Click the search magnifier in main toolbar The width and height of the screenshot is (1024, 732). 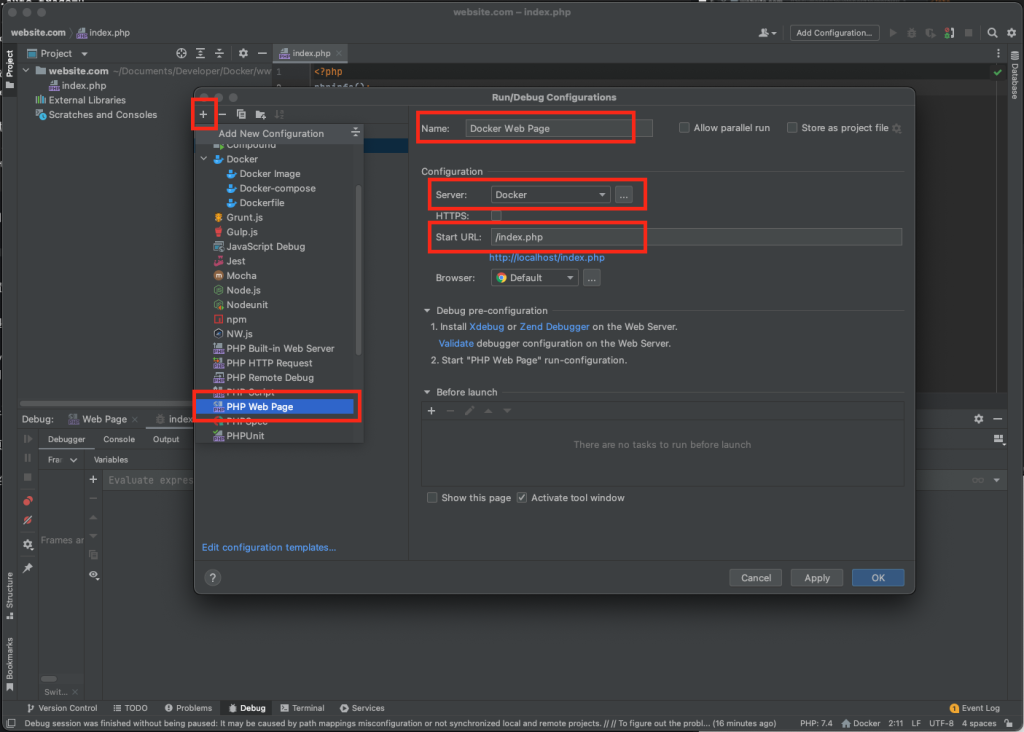992,33
